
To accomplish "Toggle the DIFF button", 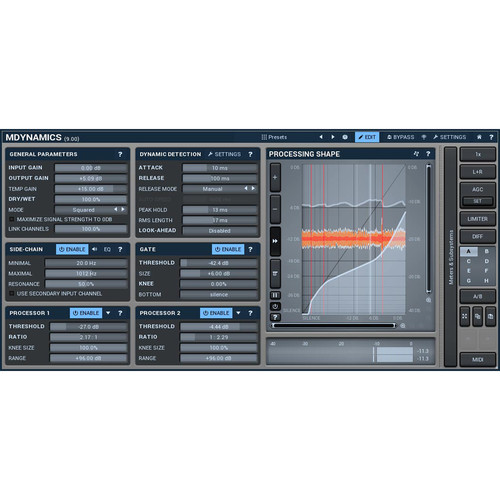I will [x=478, y=236].
